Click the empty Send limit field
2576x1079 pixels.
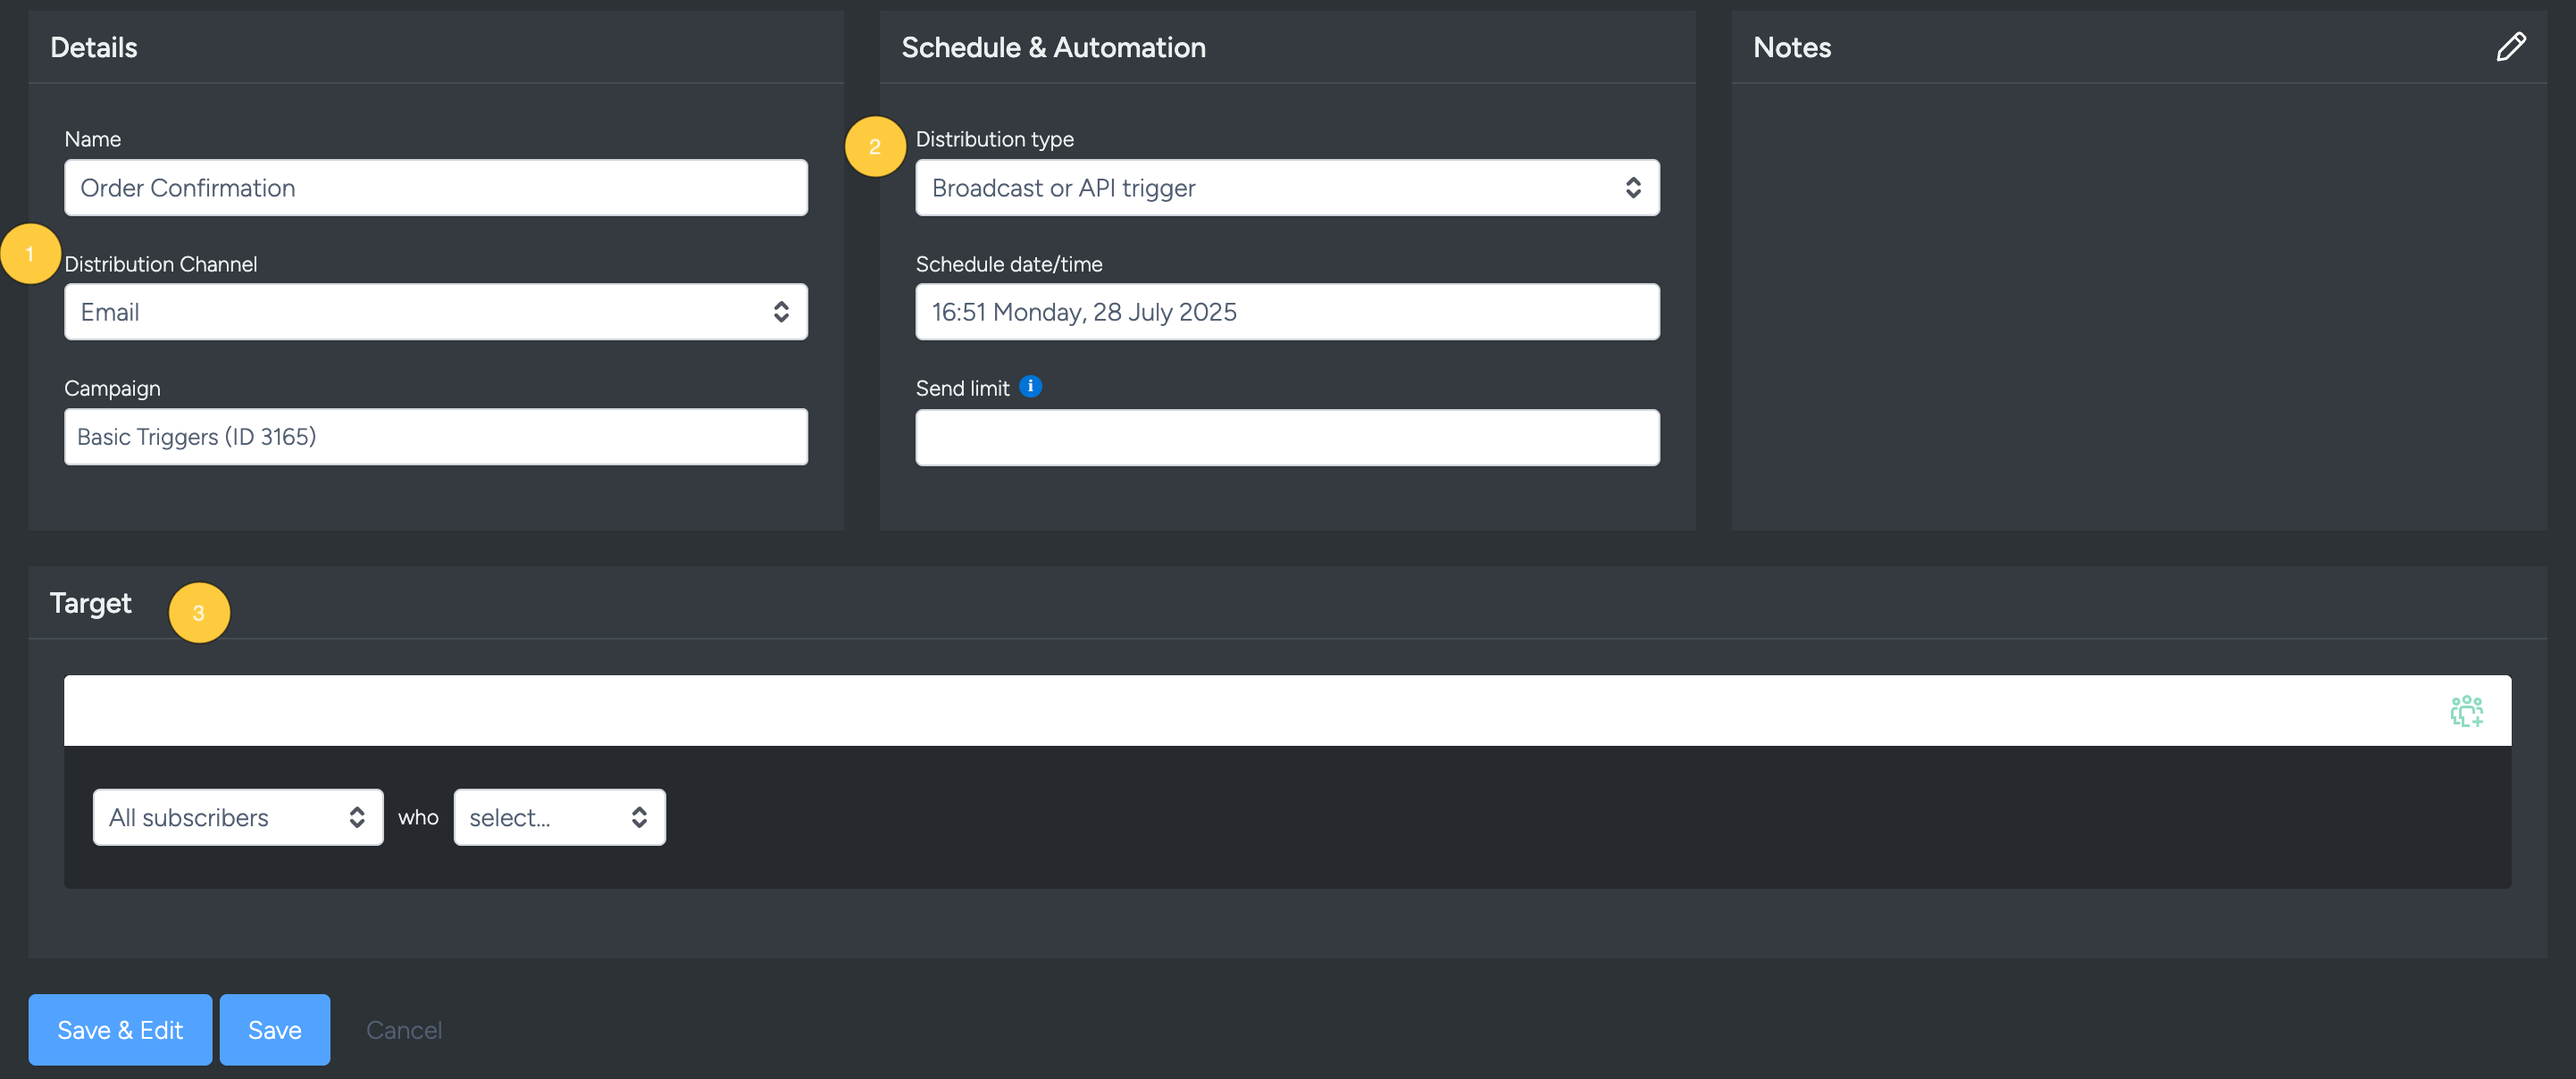point(1287,437)
